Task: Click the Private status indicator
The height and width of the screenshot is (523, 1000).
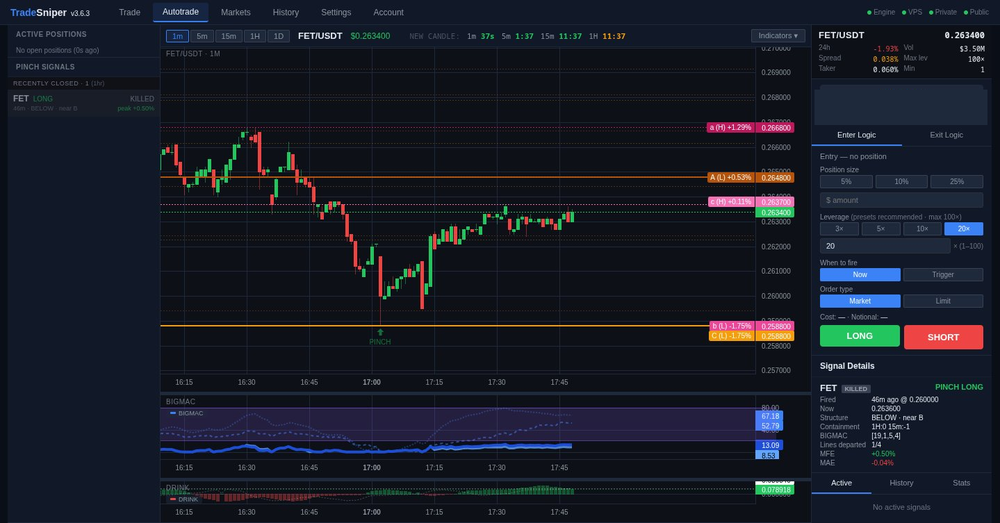Action: 943,12
